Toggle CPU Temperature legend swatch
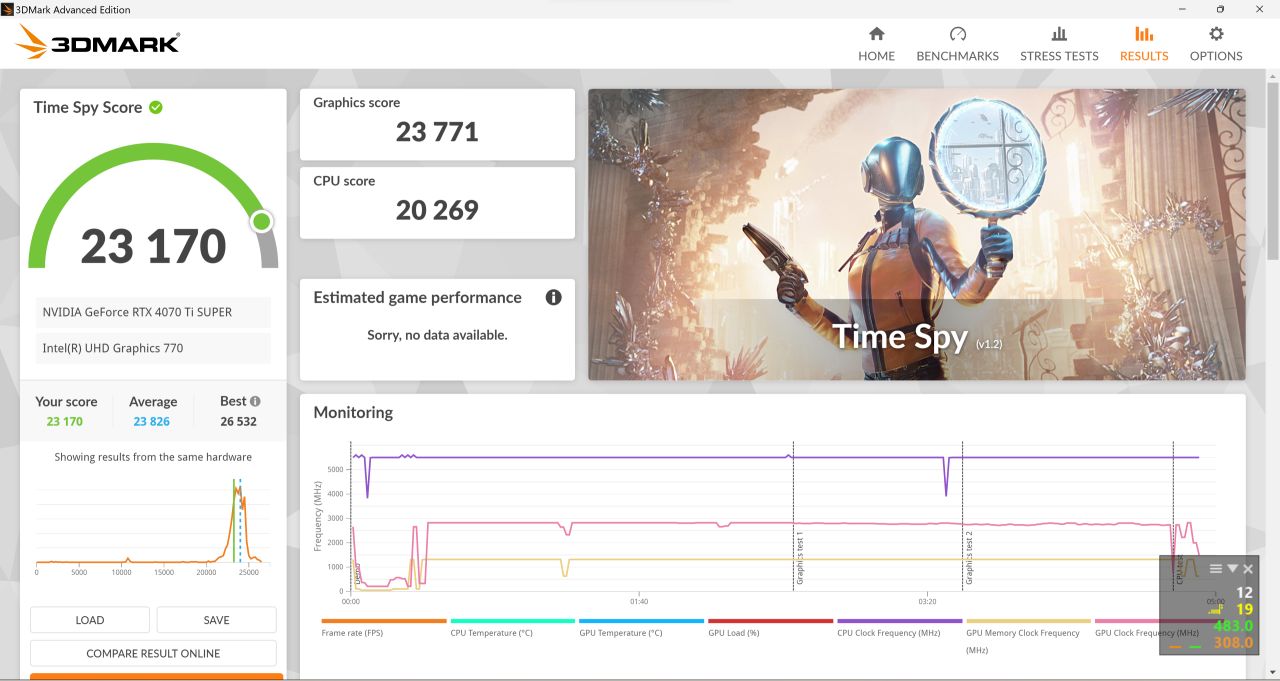The height and width of the screenshot is (681, 1280). tap(513, 621)
